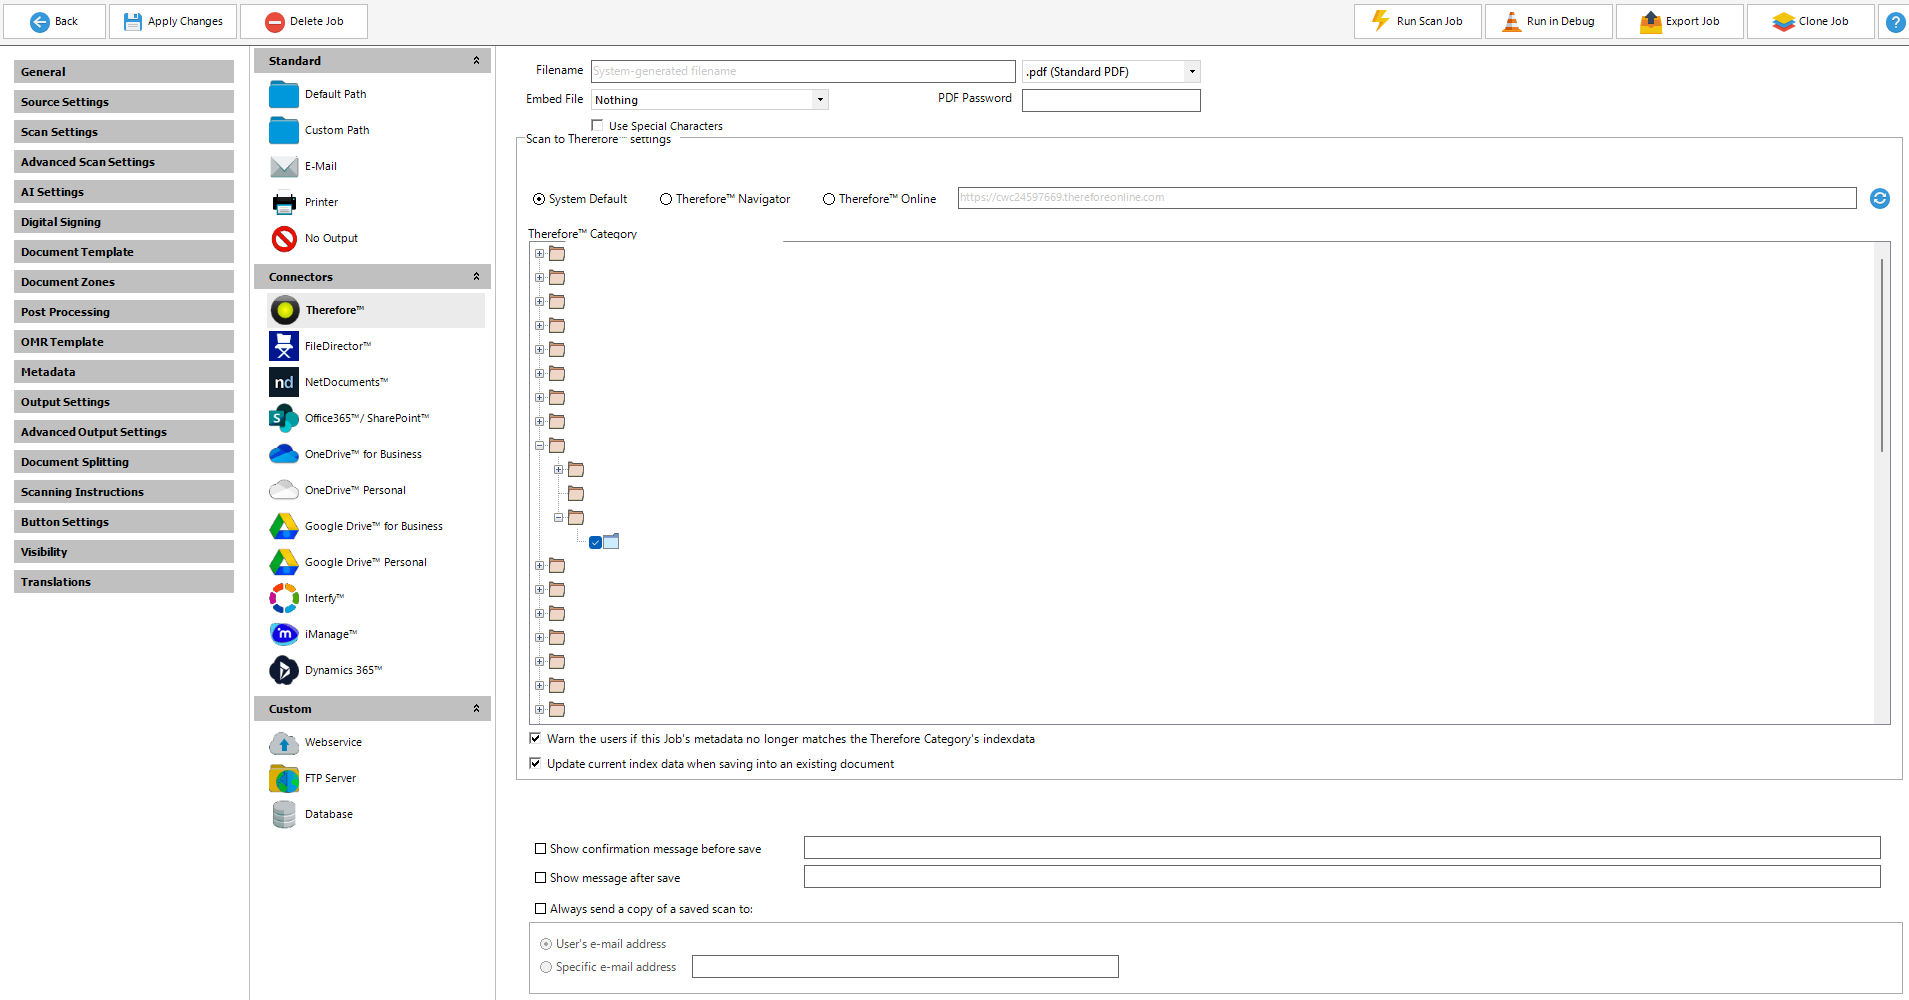Viewport: 1909px width, 1000px height.
Task: Click the refresh icon beside the Therefore Online URL
Action: click(1880, 199)
